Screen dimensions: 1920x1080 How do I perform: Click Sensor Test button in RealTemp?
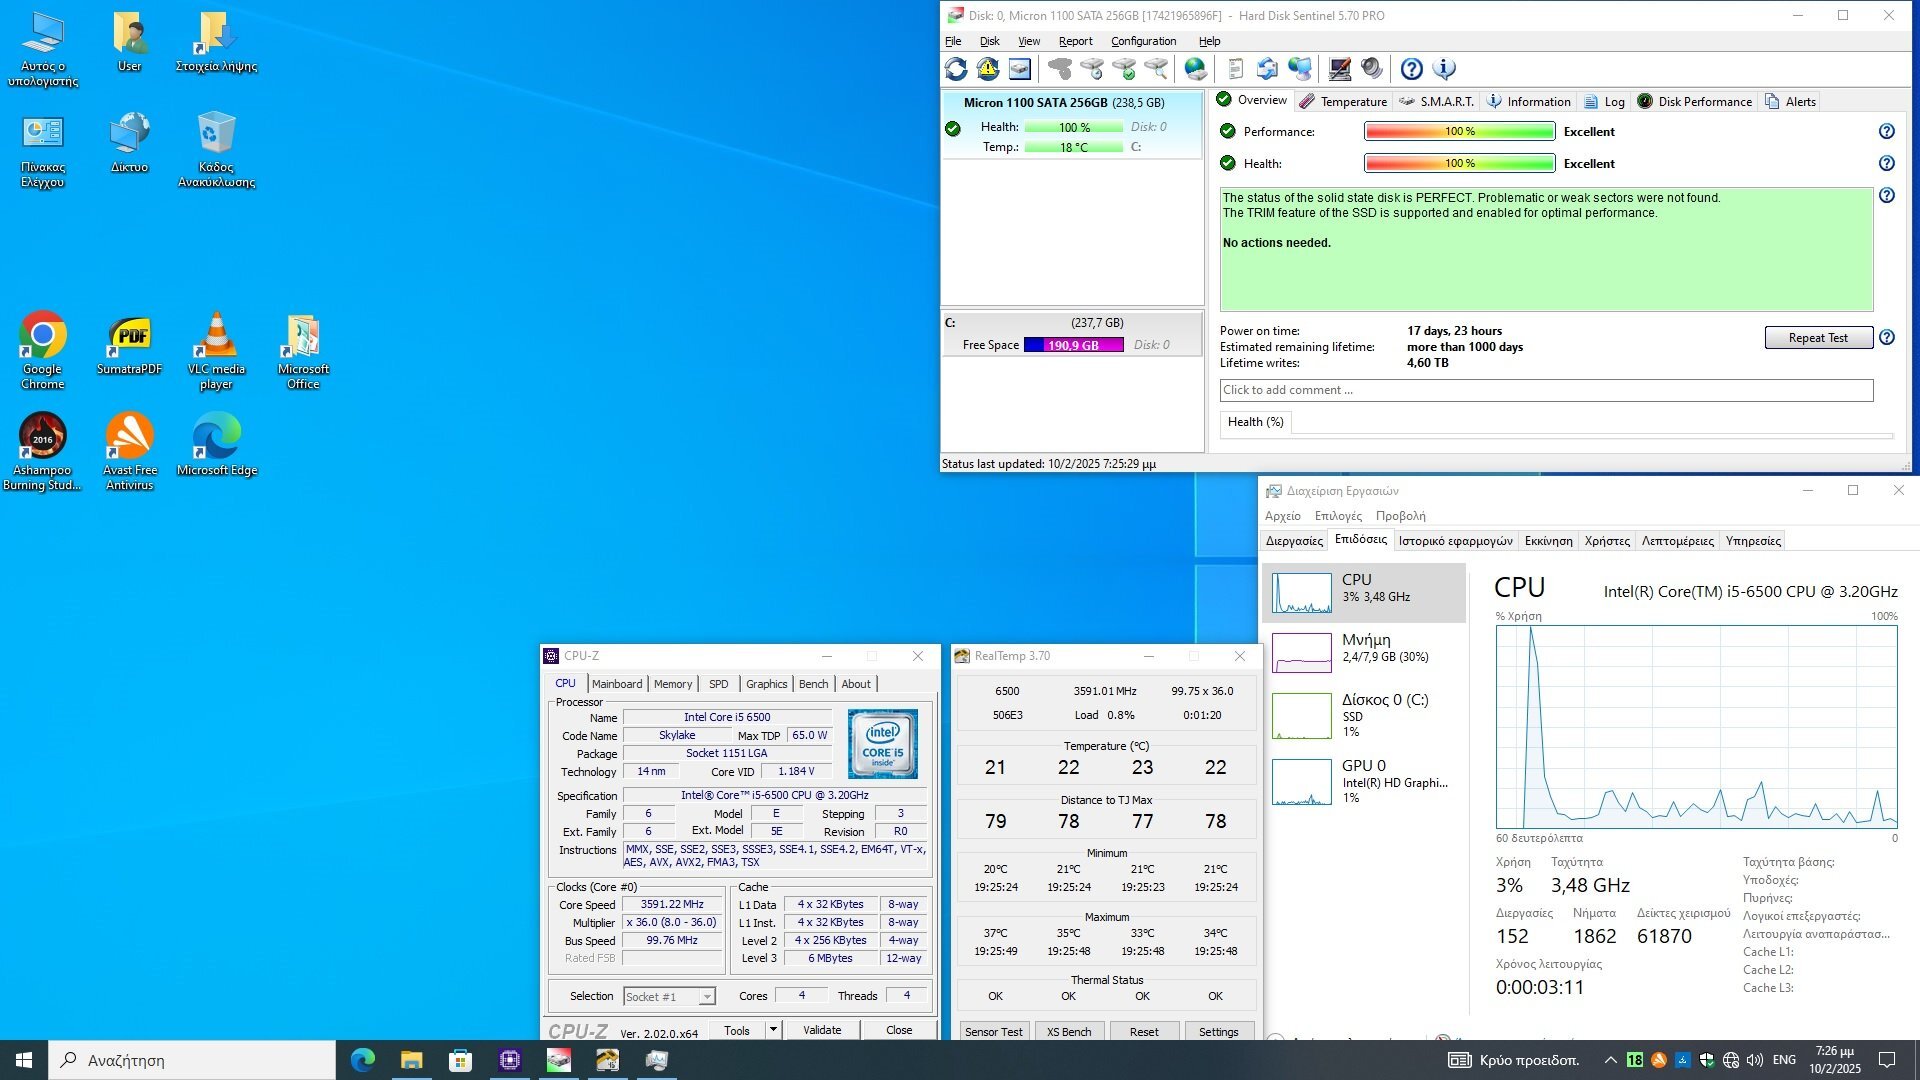(x=993, y=1032)
